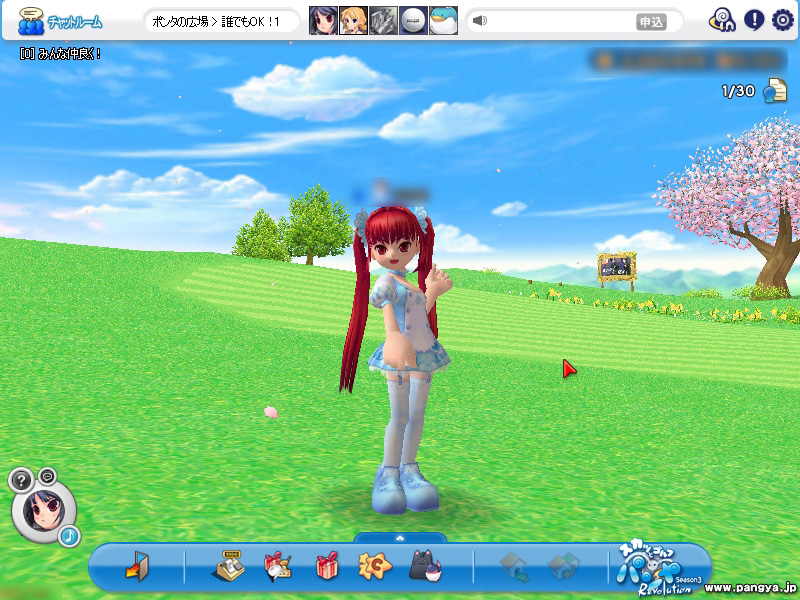
Task: Mute sound using top-bar speaker icon
Action: tap(480, 21)
